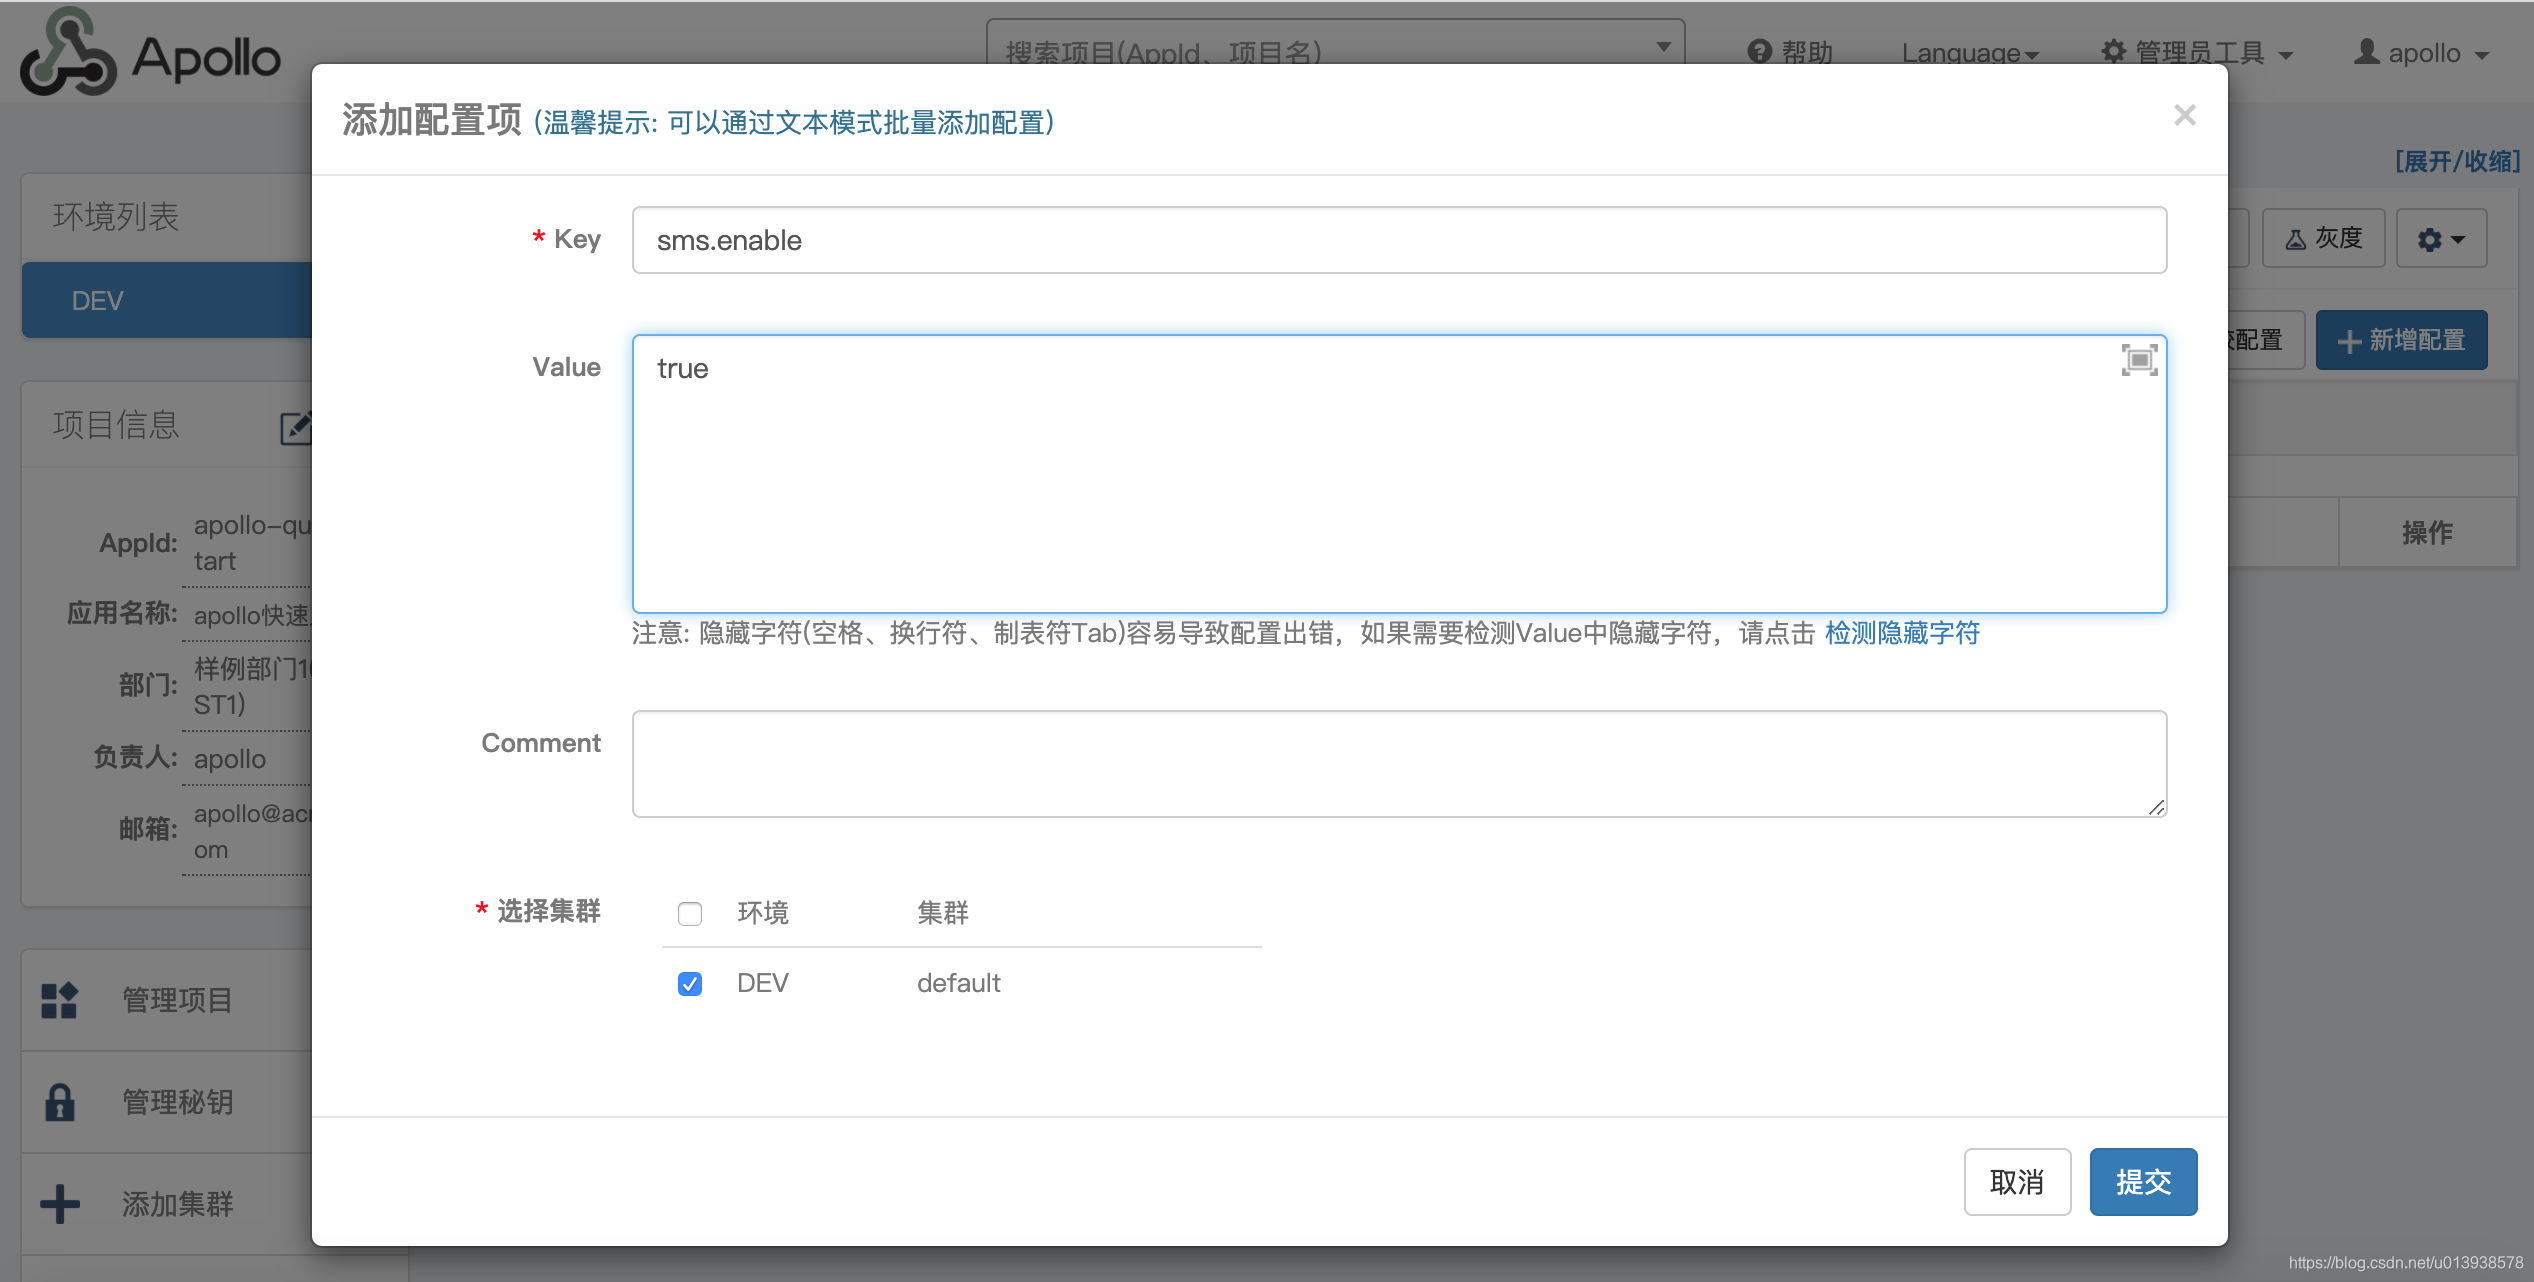Uncheck the DEV default cluster checkbox

pyautogui.click(x=689, y=983)
